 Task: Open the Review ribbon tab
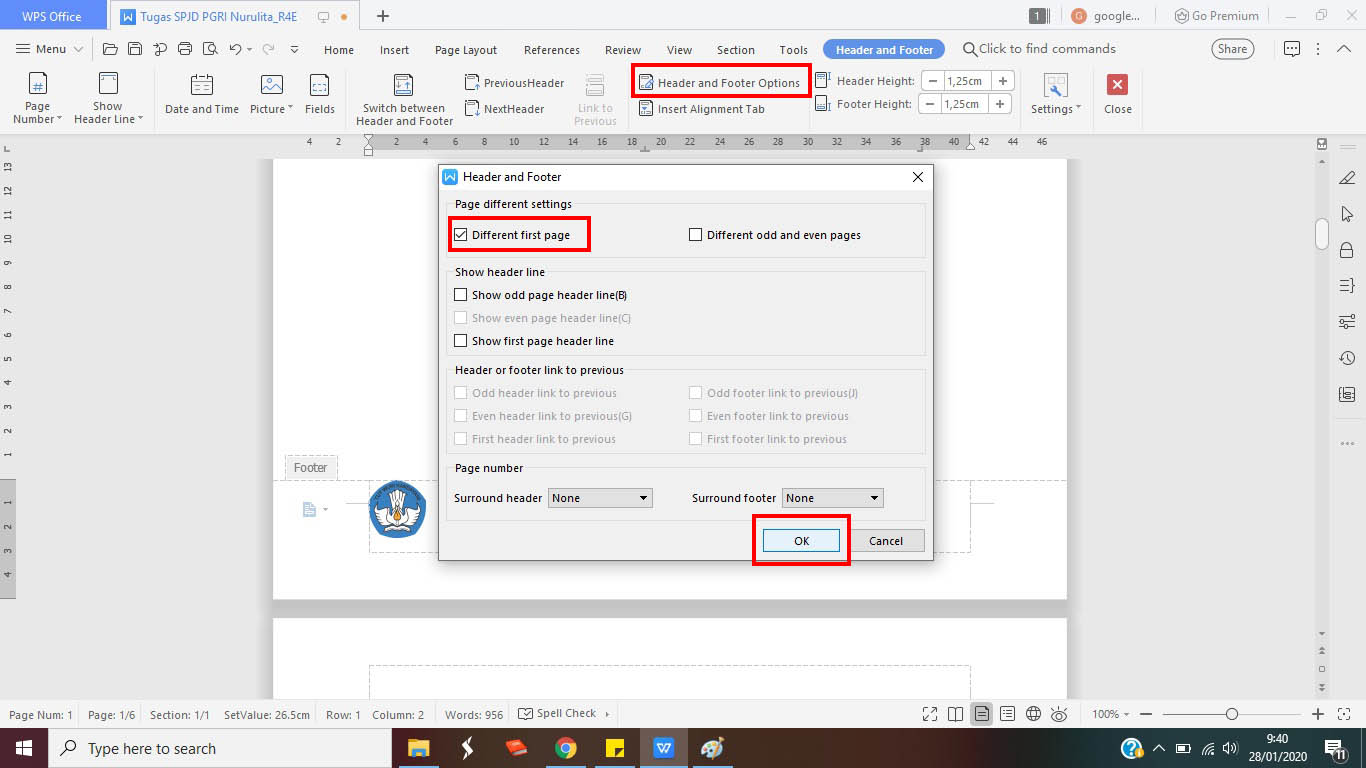622,49
